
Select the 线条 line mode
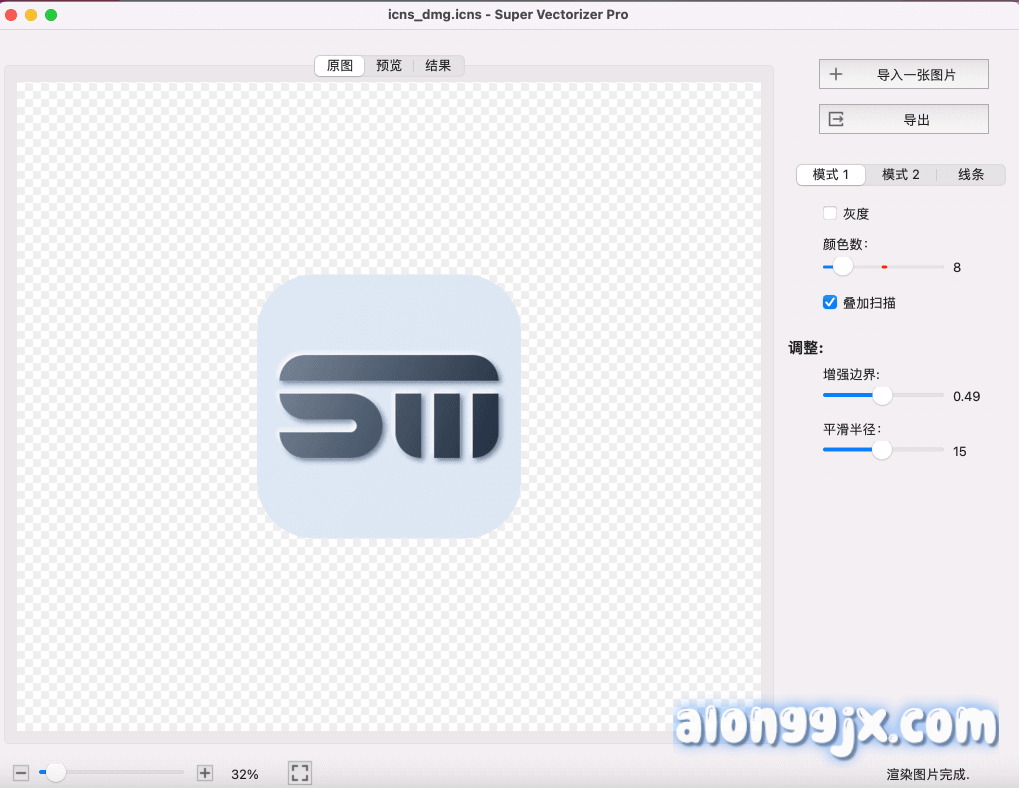[x=970, y=175]
